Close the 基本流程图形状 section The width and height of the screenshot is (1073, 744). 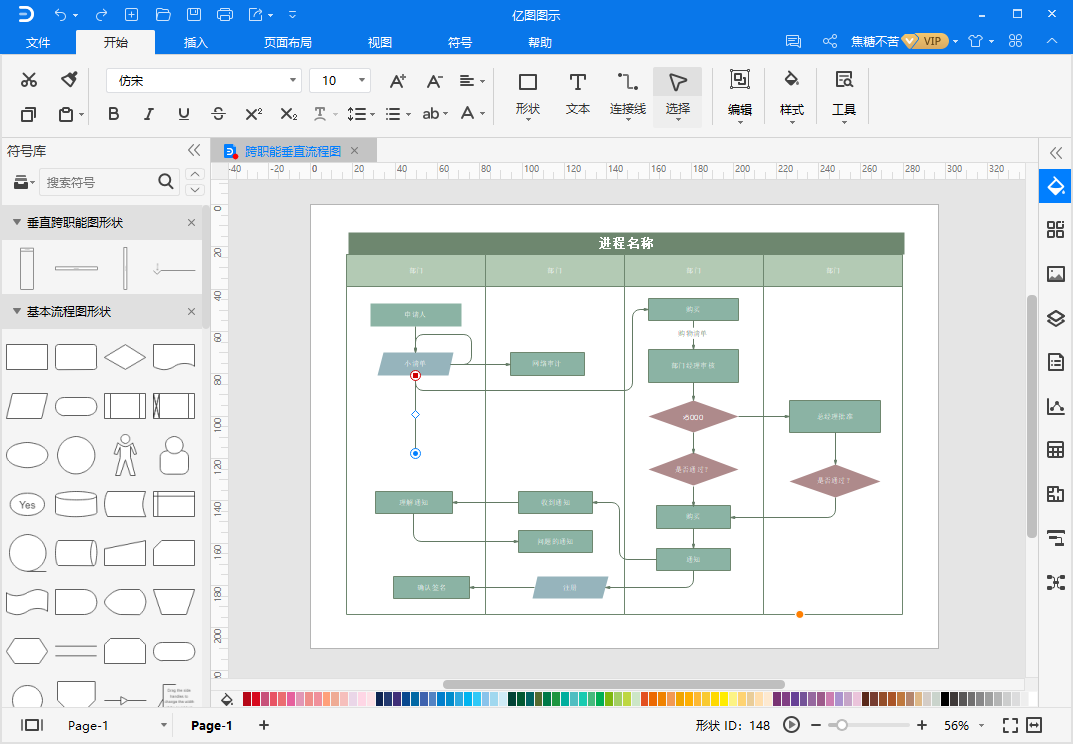[192, 311]
